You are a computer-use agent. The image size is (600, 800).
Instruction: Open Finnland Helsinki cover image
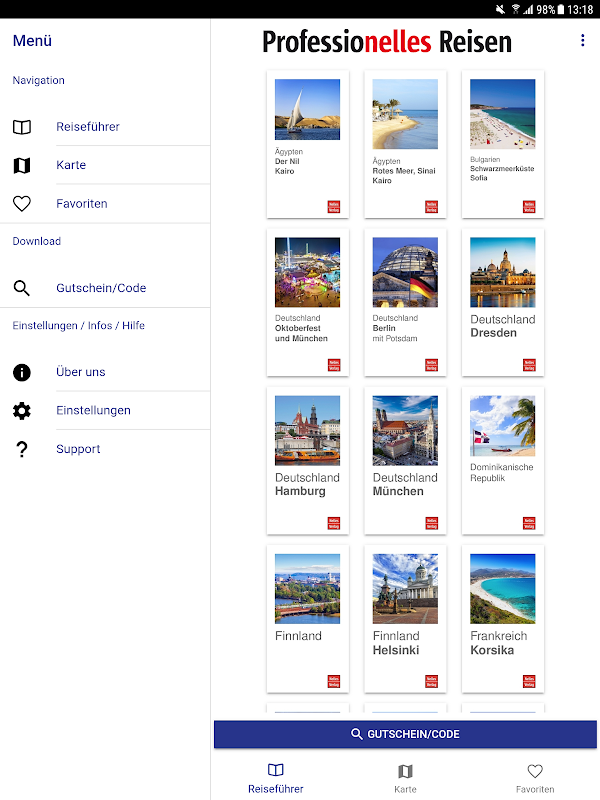(x=405, y=588)
